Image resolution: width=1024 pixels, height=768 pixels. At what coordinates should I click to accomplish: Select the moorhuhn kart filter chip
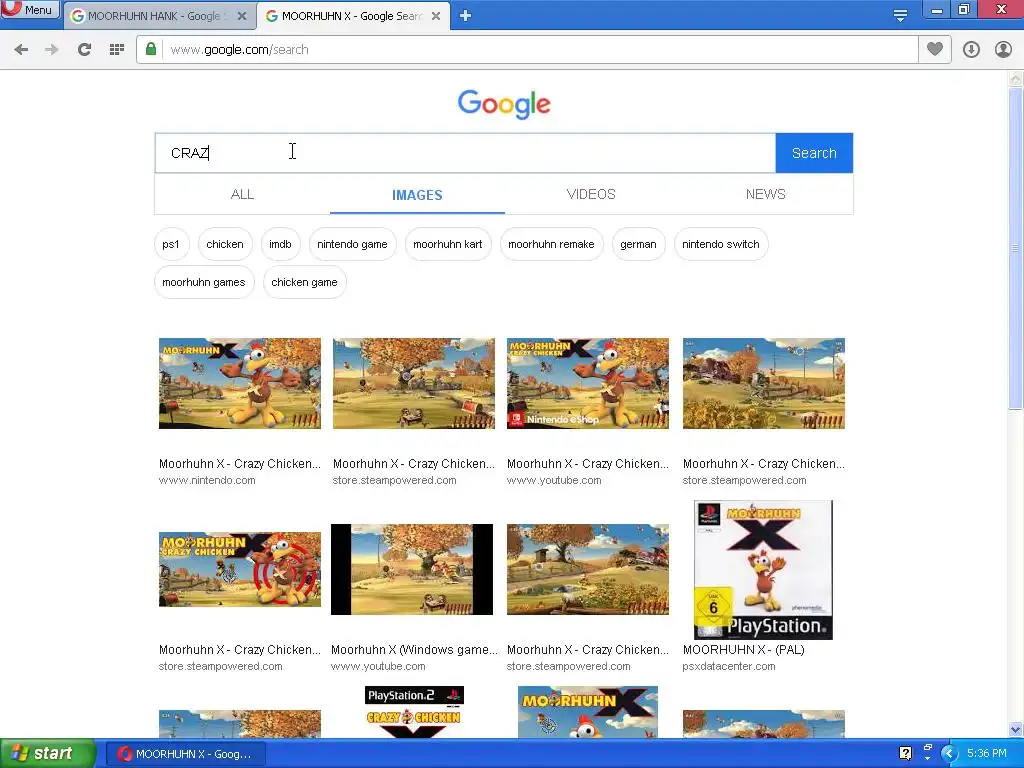coord(447,244)
